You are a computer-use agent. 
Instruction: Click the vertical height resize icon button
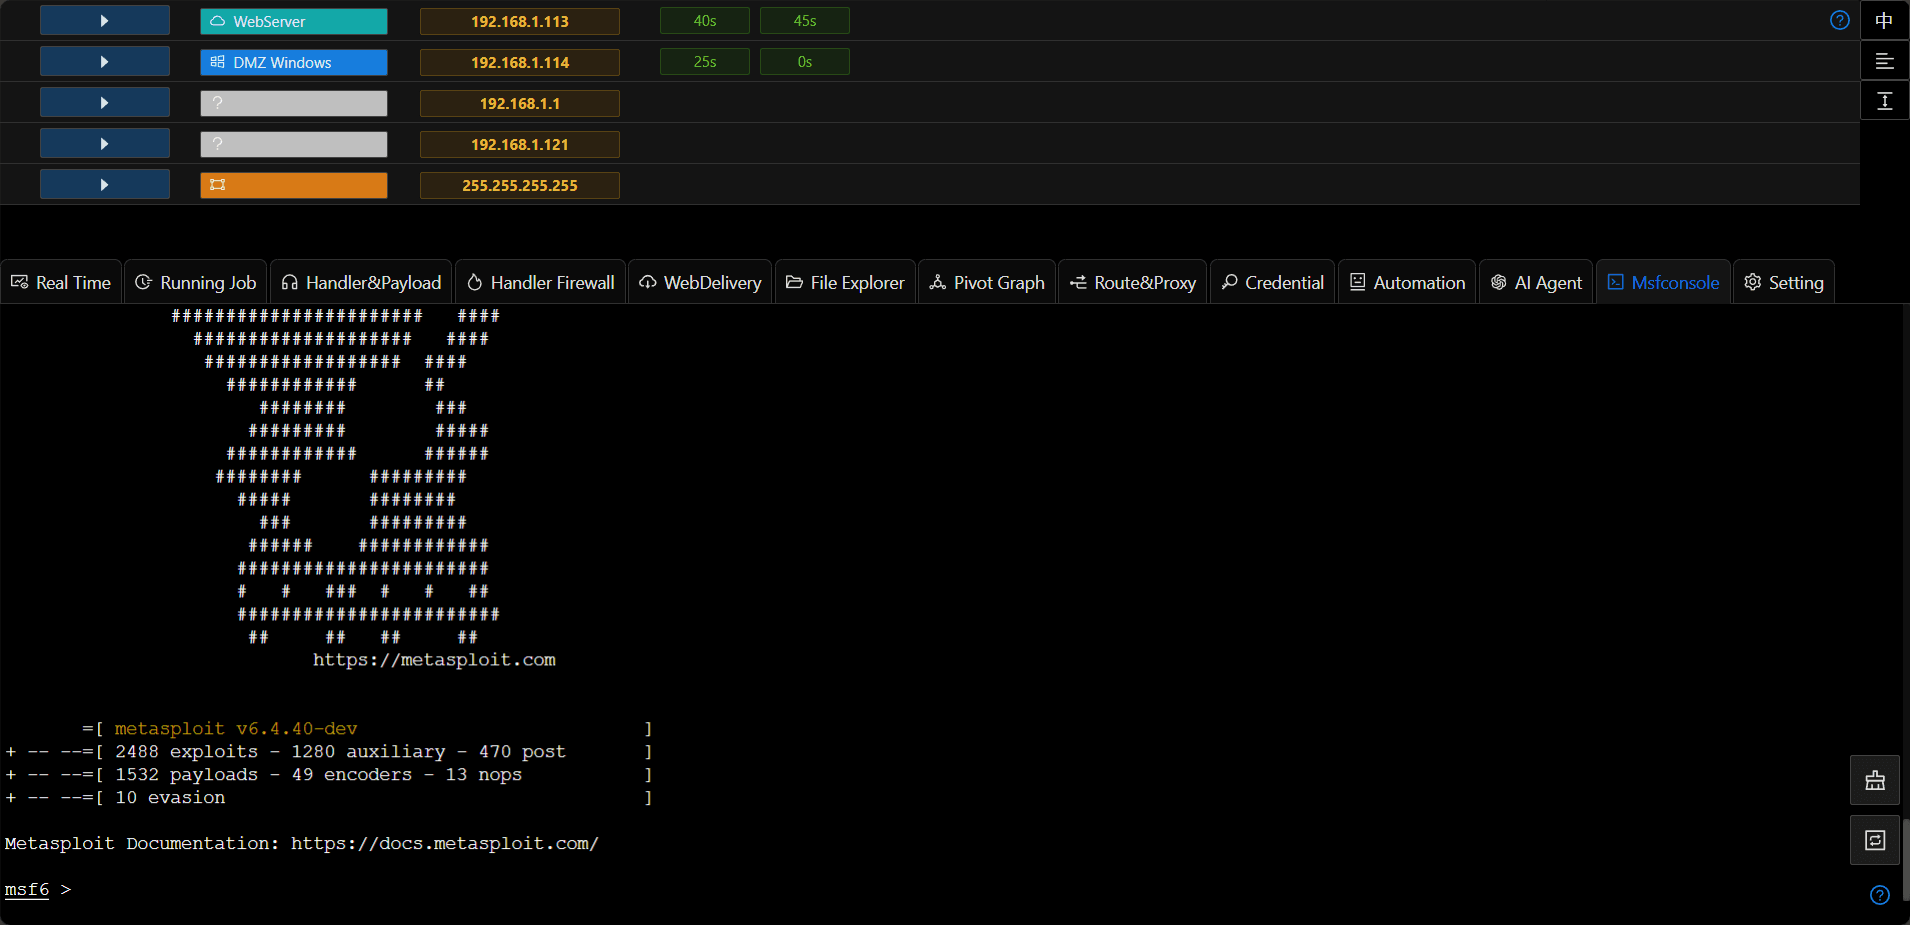(1884, 101)
